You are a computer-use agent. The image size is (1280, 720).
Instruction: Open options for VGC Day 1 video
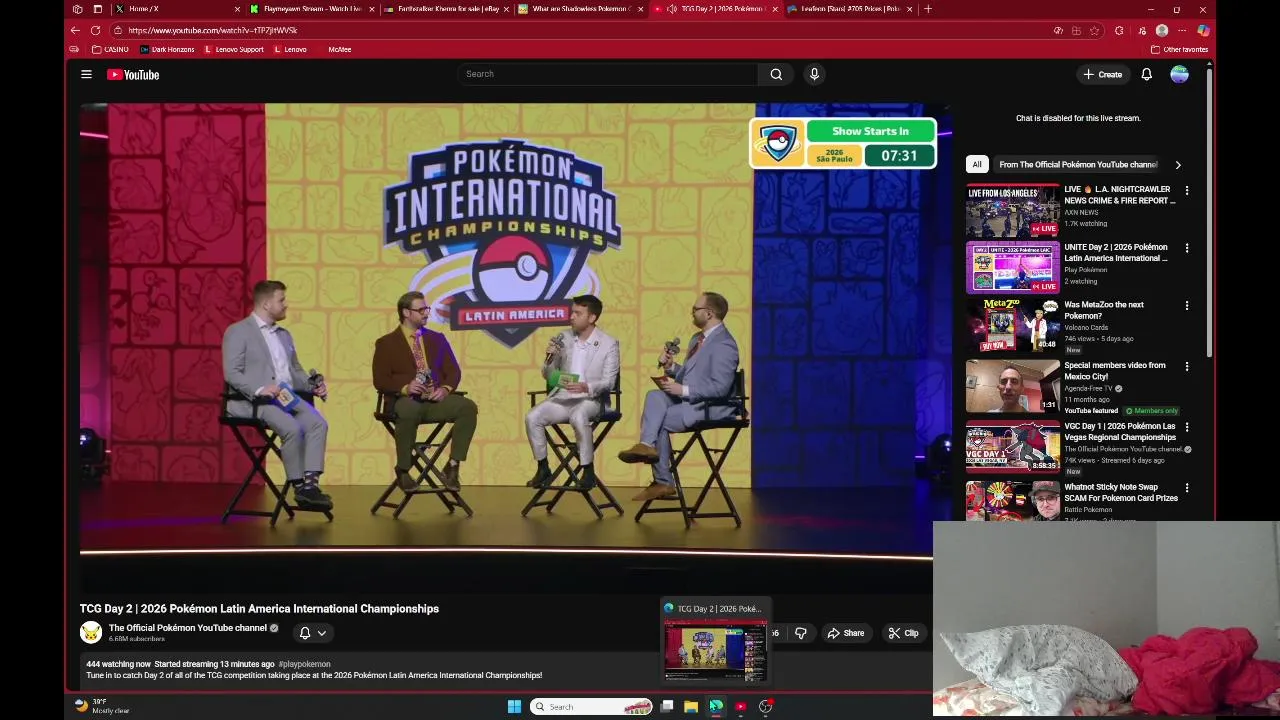click(x=1187, y=427)
